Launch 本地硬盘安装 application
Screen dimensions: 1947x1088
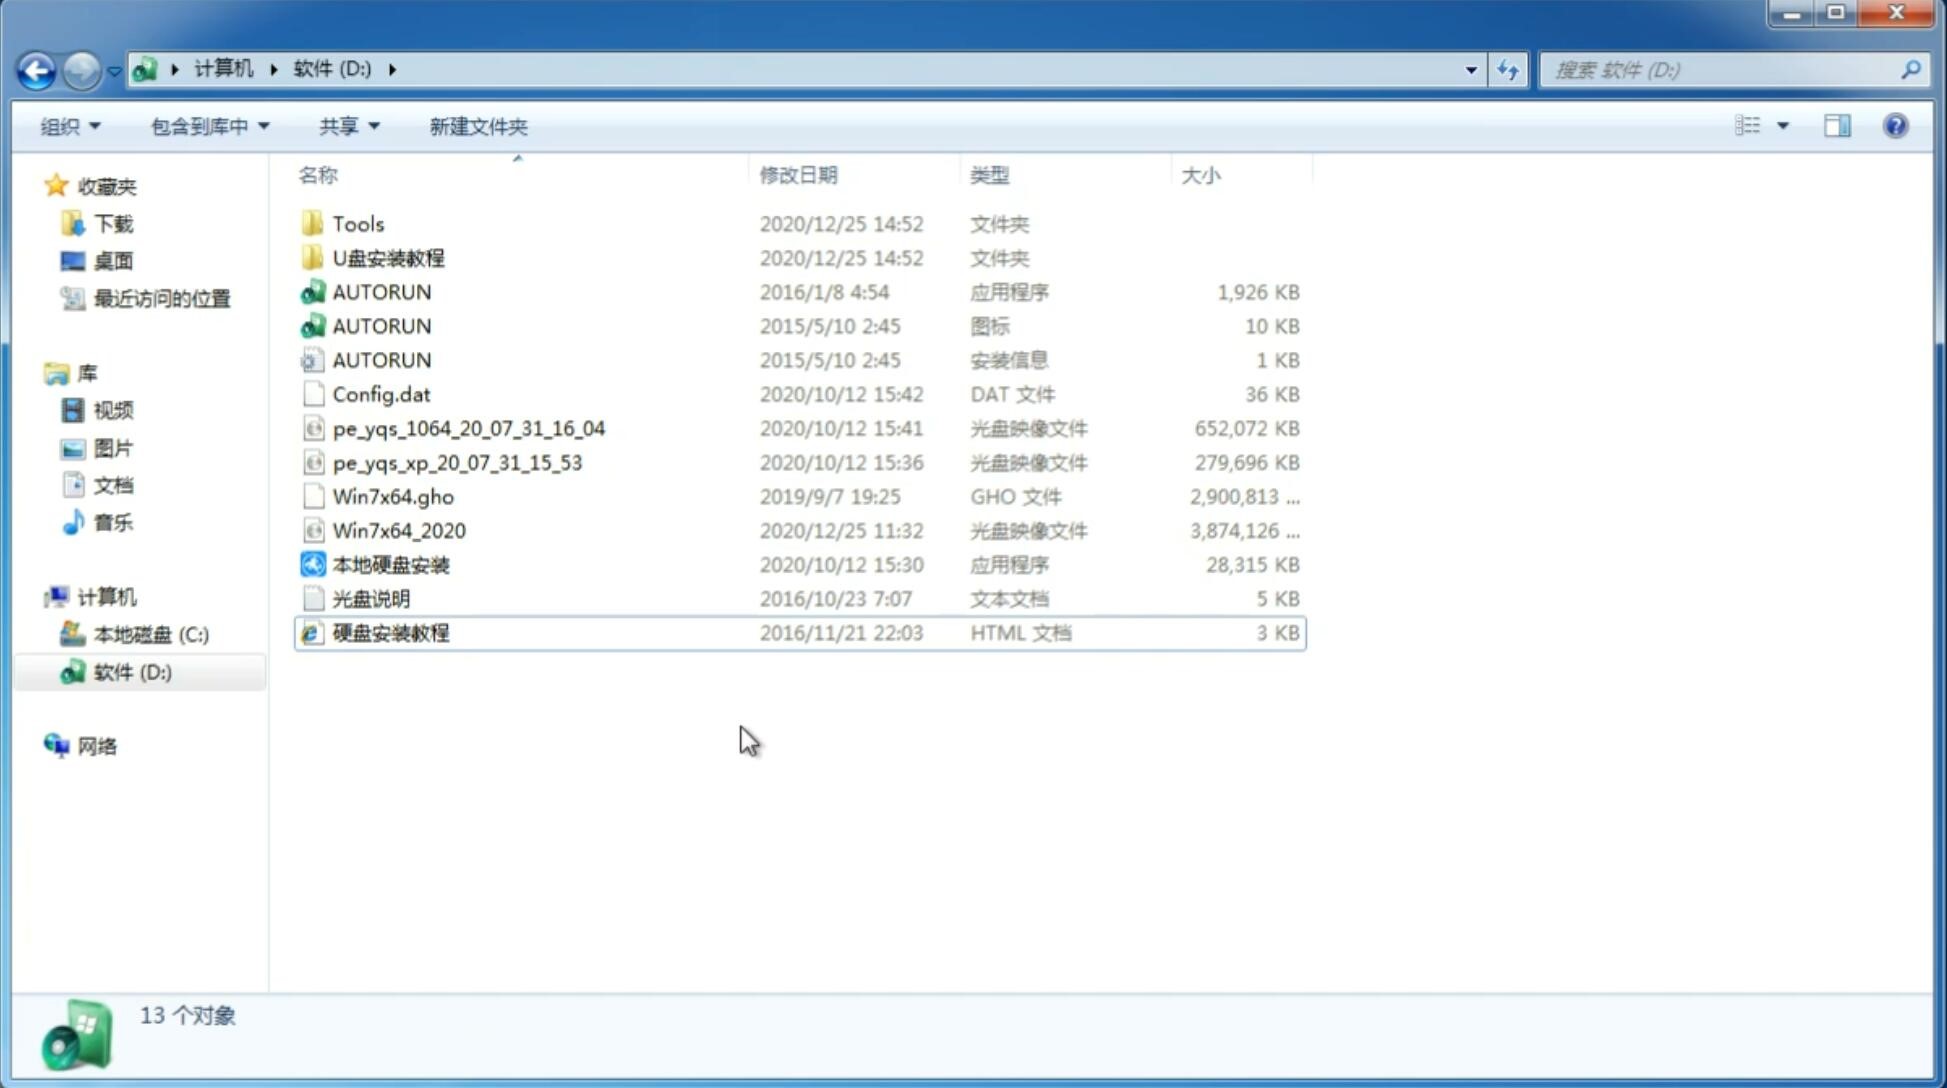tap(389, 564)
